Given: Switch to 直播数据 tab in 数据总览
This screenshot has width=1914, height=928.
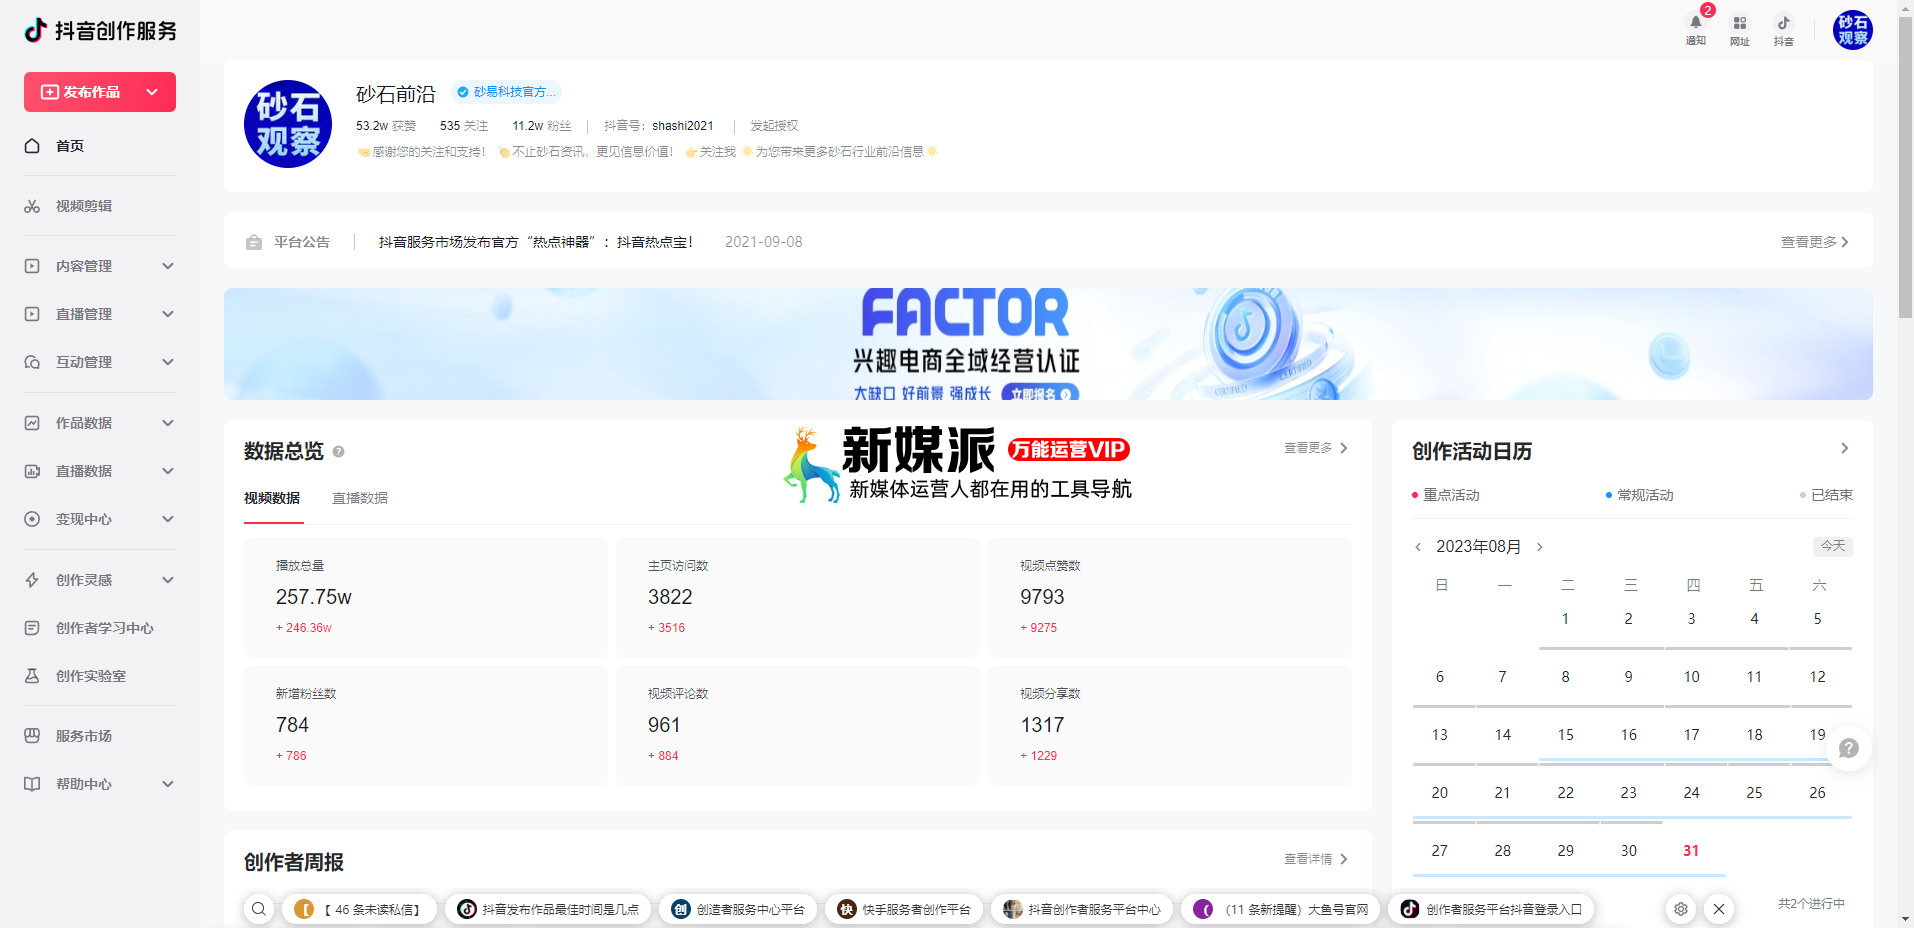Looking at the screenshot, I should point(360,498).
